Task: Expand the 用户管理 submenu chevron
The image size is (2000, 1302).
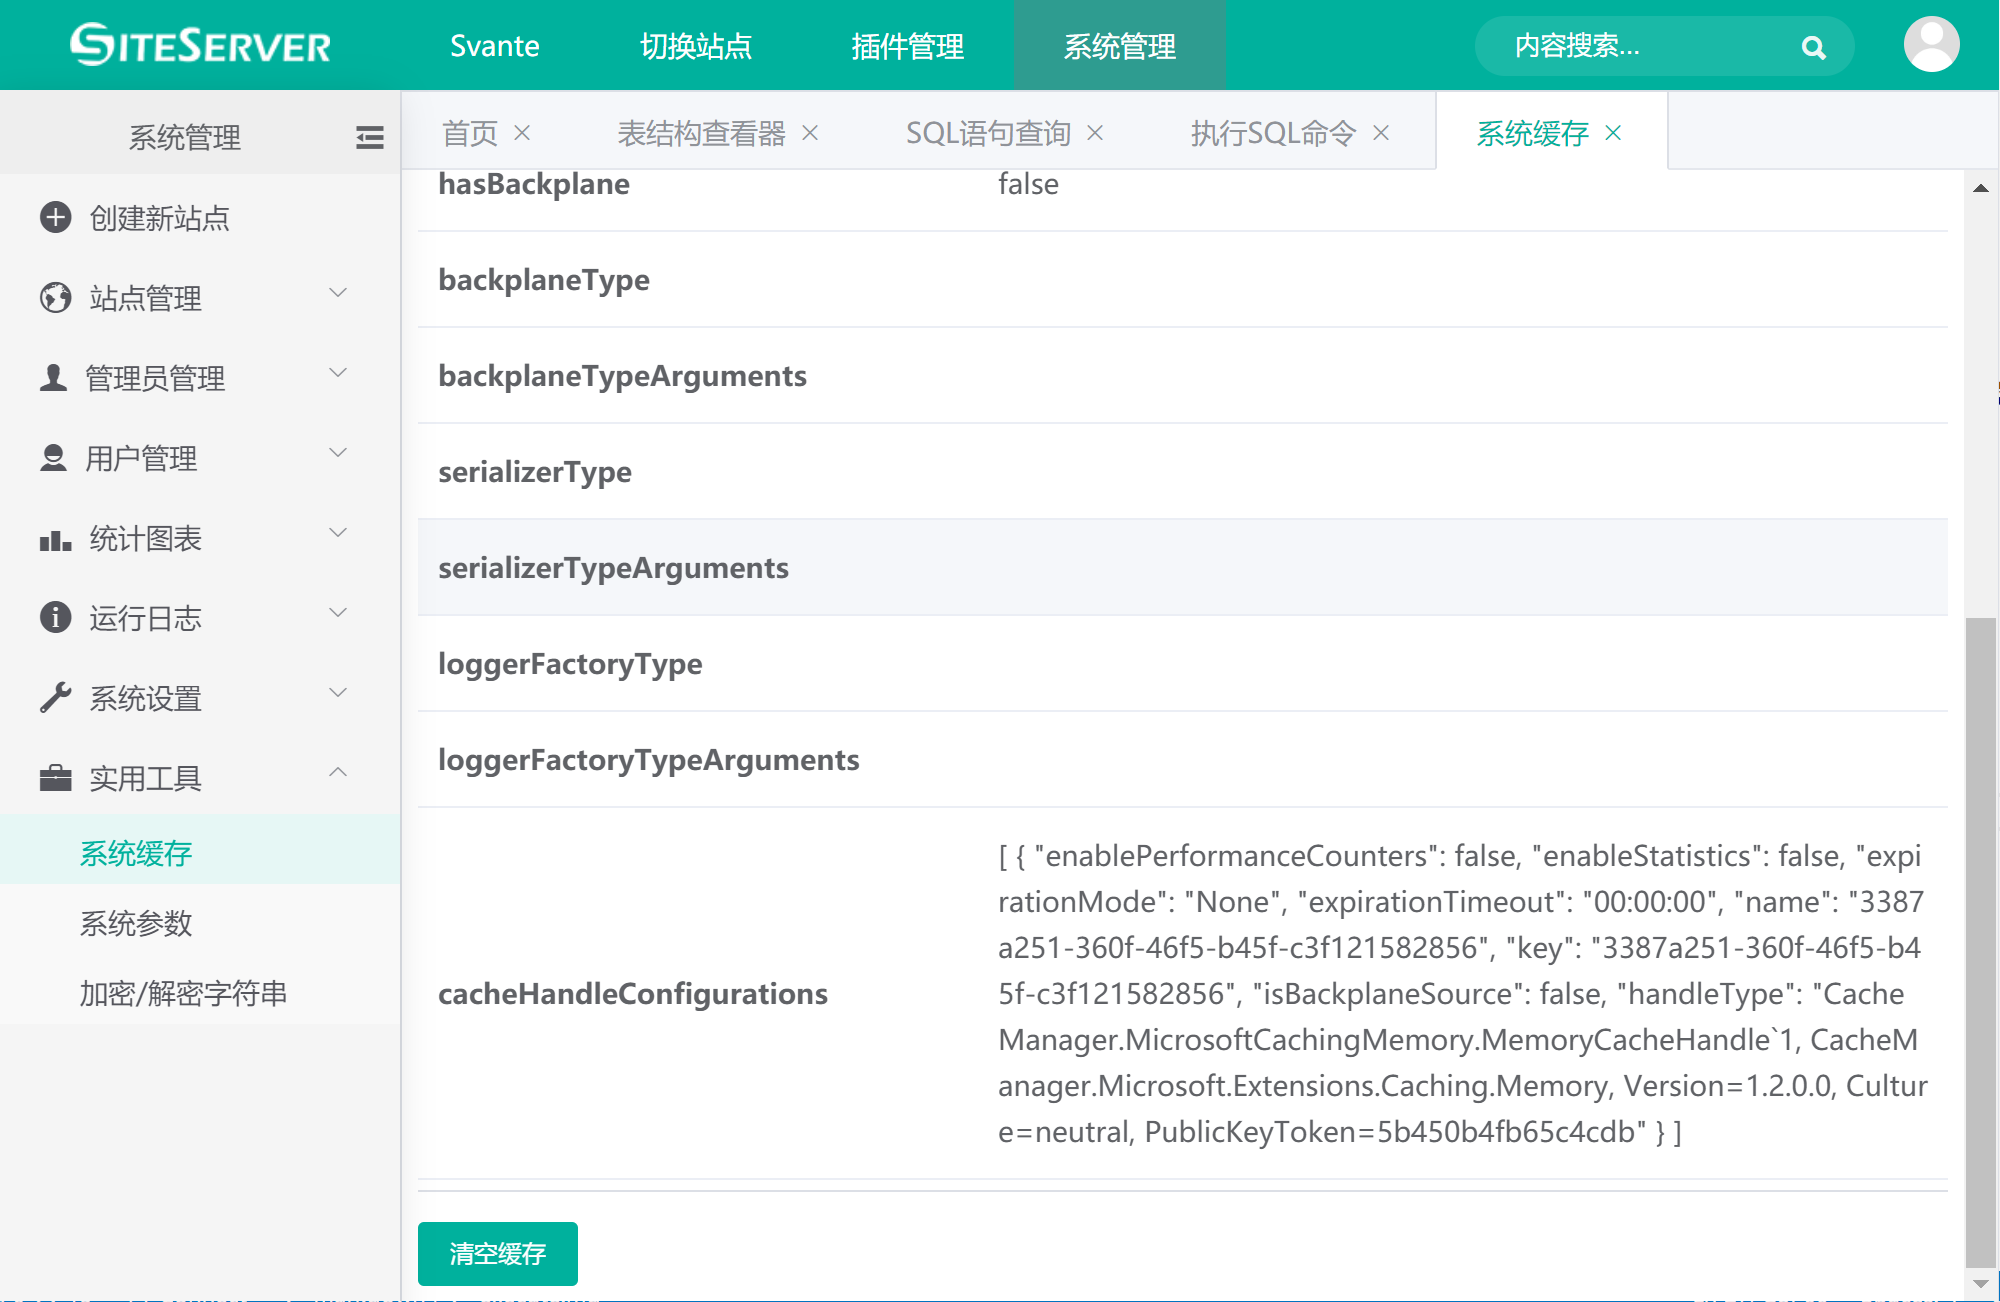Action: pos(338,453)
